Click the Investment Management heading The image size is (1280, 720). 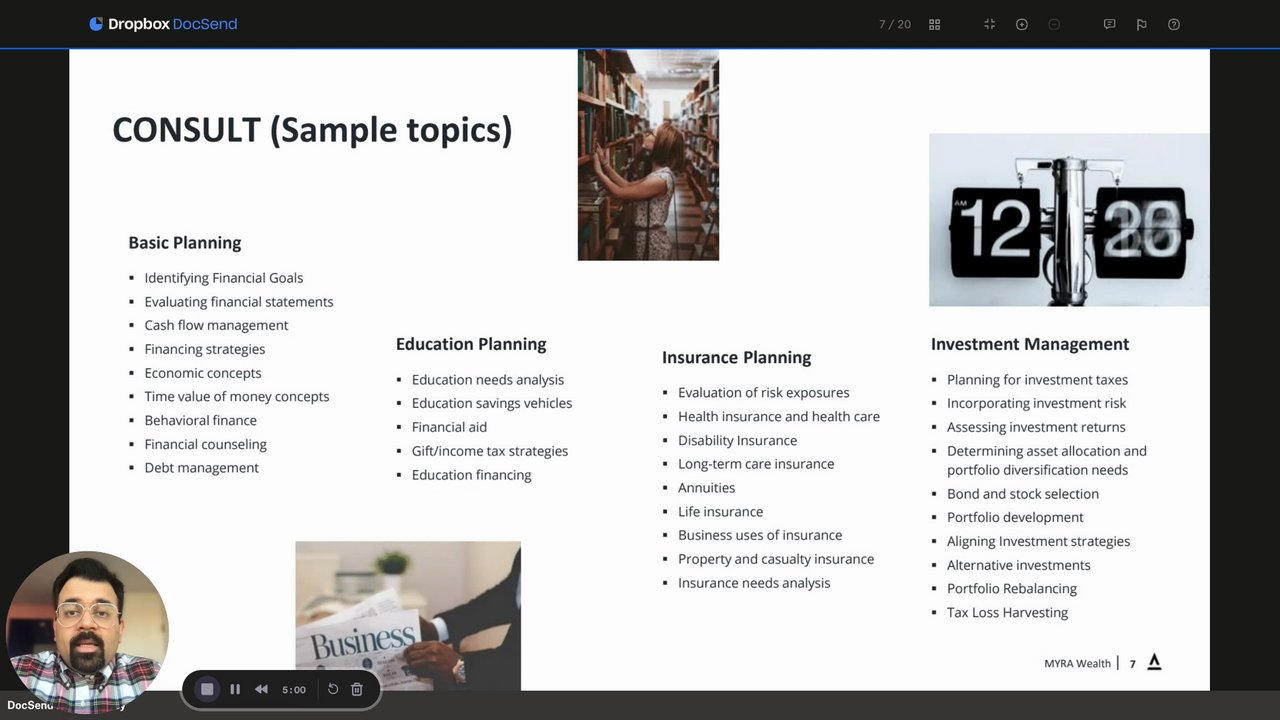point(1030,344)
